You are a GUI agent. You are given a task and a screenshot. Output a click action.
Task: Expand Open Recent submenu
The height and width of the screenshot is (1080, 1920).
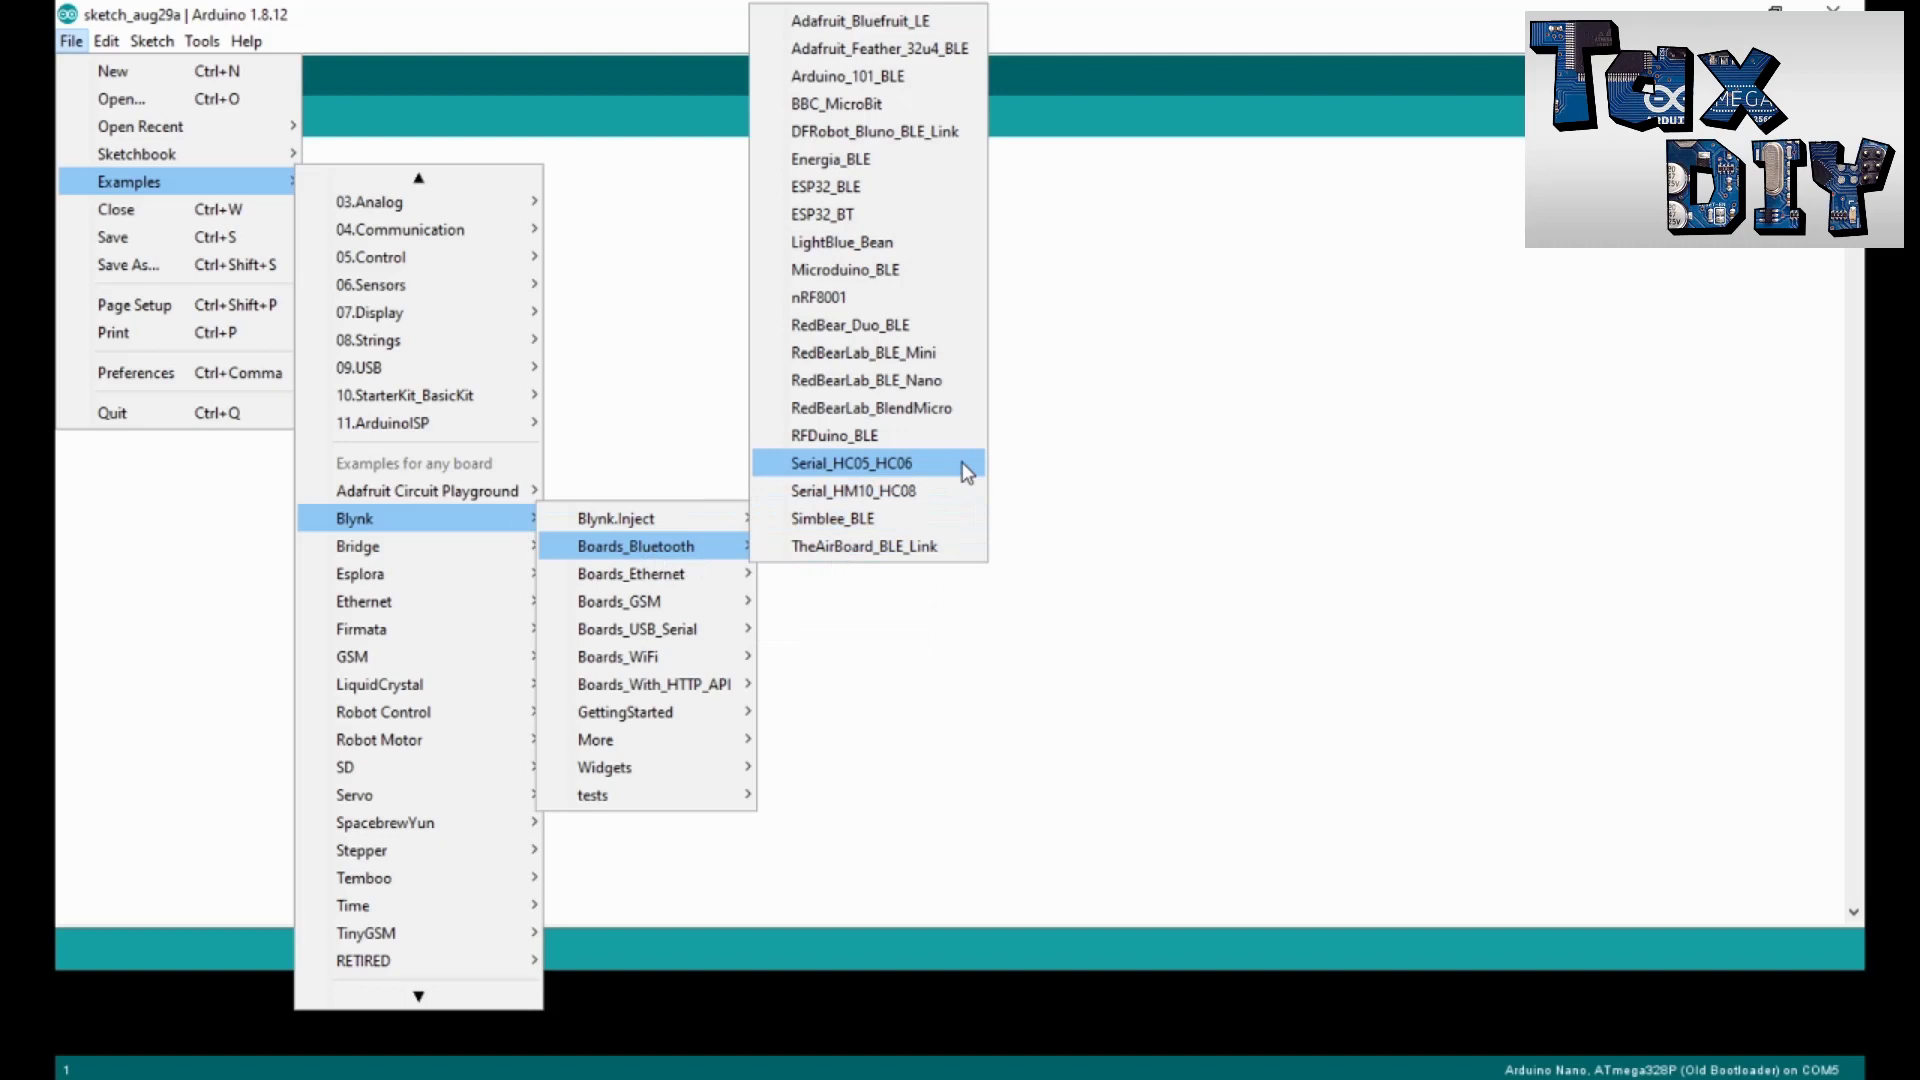pos(178,127)
